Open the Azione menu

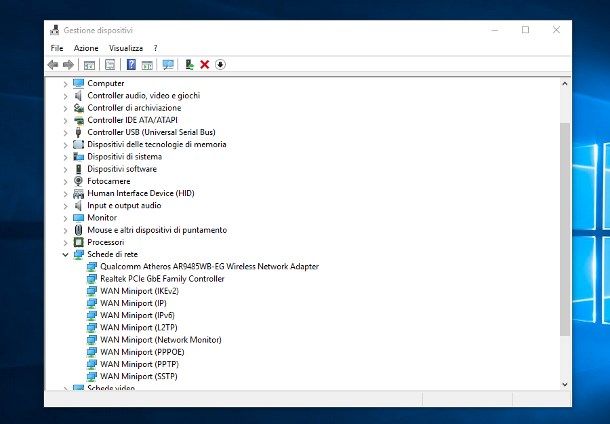tap(86, 48)
